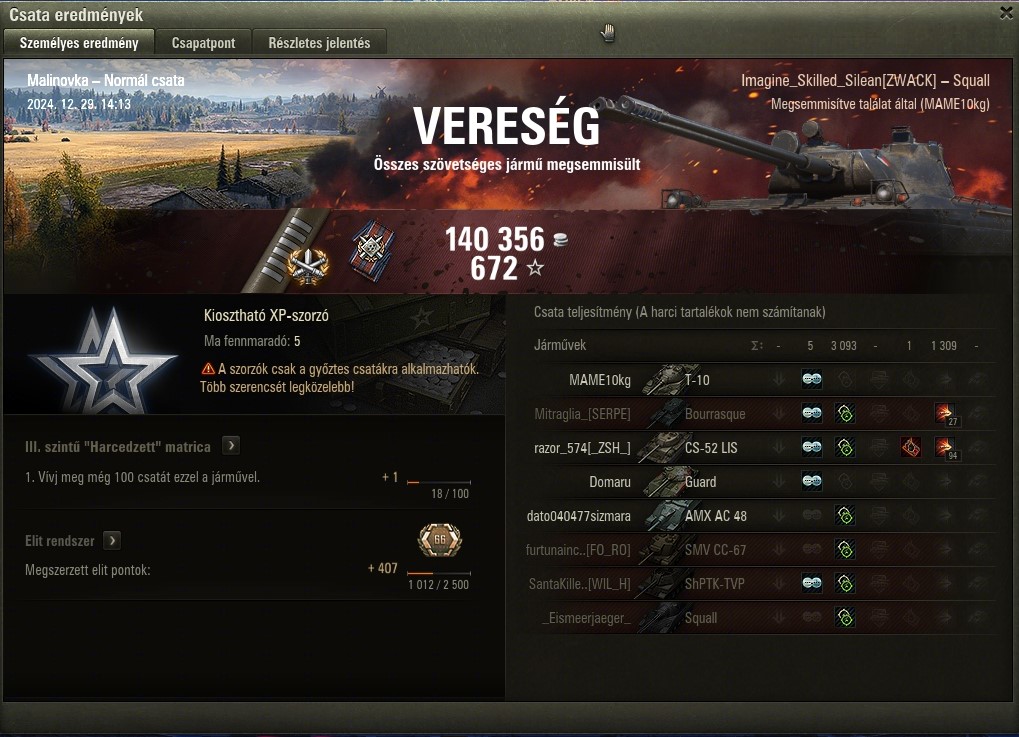This screenshot has width=1019, height=737.
Task: Open the Csapatpont tab
Action: click(x=203, y=43)
